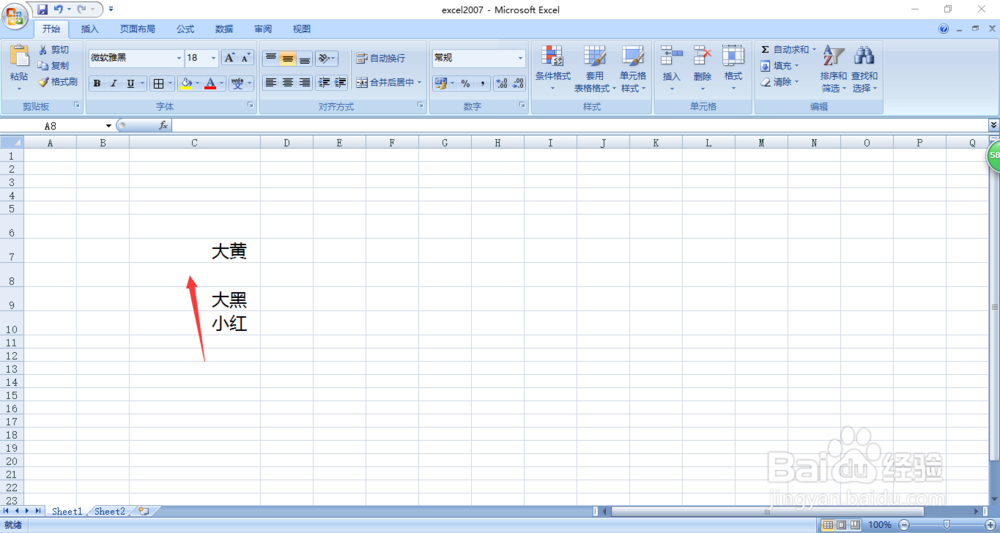This screenshot has height=533, width=1000.
Task: Open Sort and Filter 排序和筛选
Action: point(833,68)
